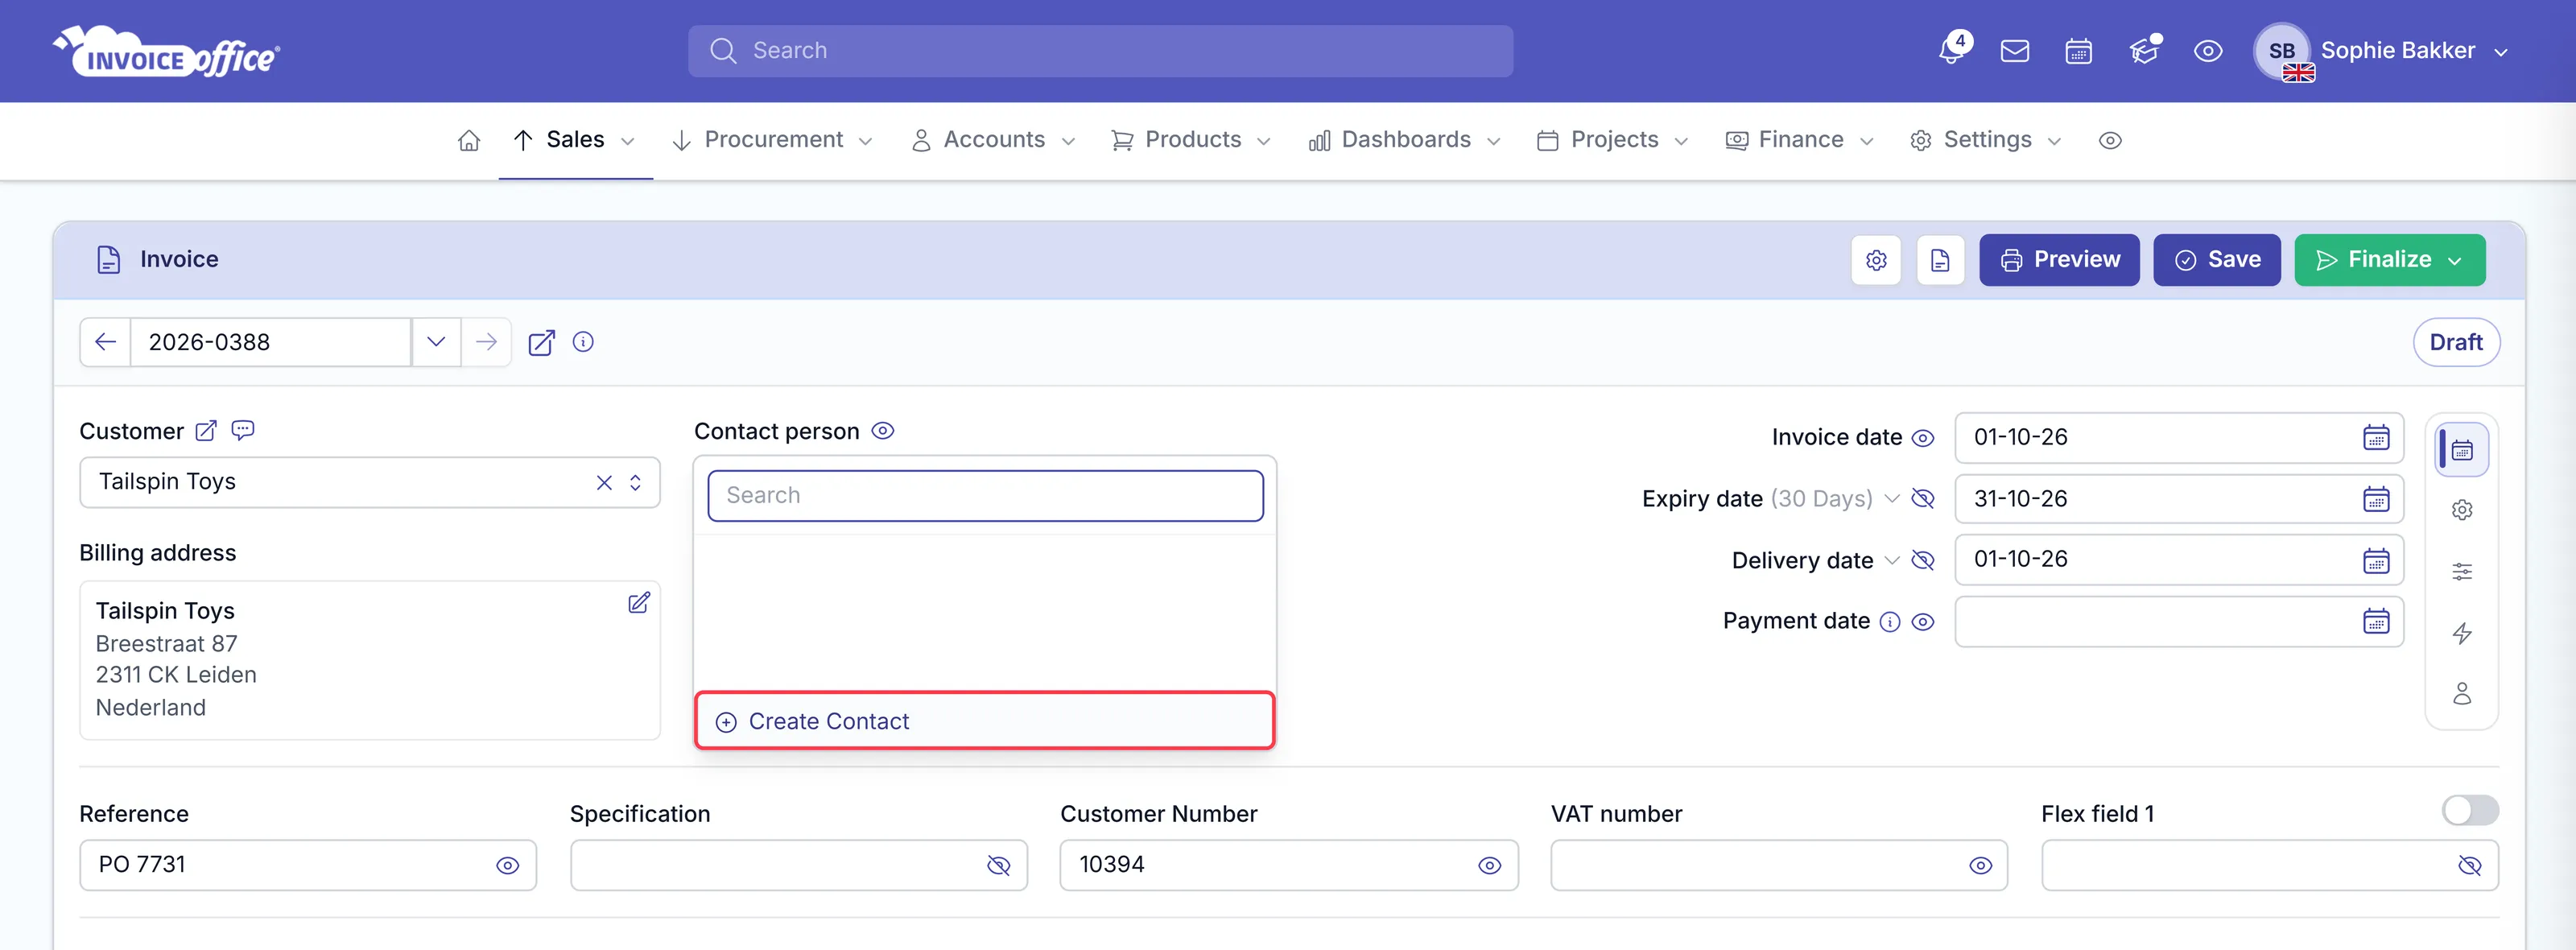Screen dimensions: 2576x950
Task: Go to the next invoice arrow
Action: pyautogui.click(x=486, y=342)
